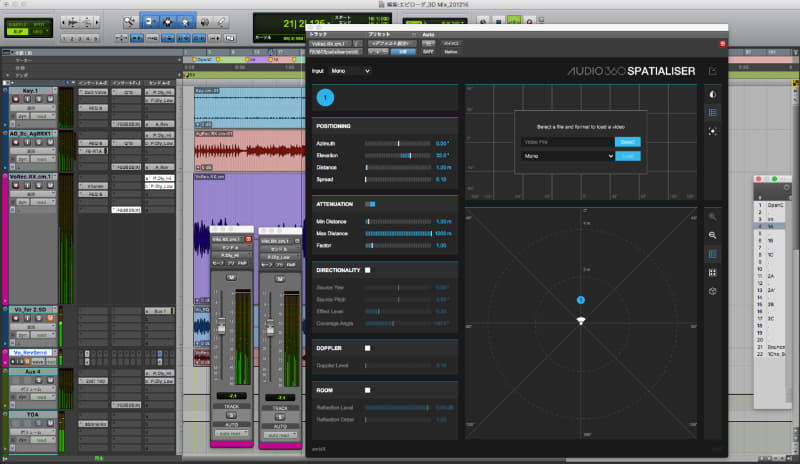
Task: Click the Load video button
Action: [628, 156]
